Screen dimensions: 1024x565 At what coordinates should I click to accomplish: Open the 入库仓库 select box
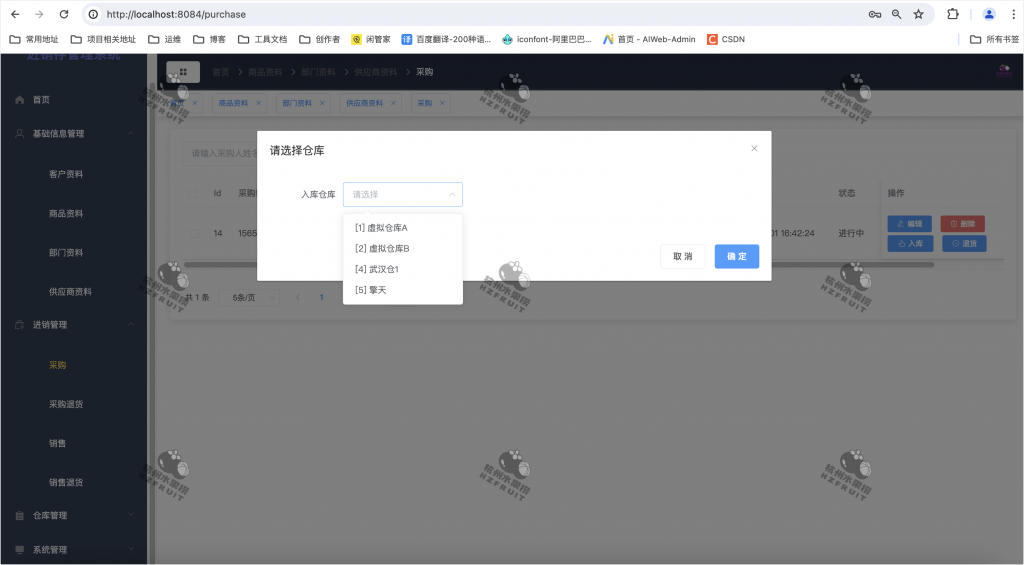(x=403, y=194)
